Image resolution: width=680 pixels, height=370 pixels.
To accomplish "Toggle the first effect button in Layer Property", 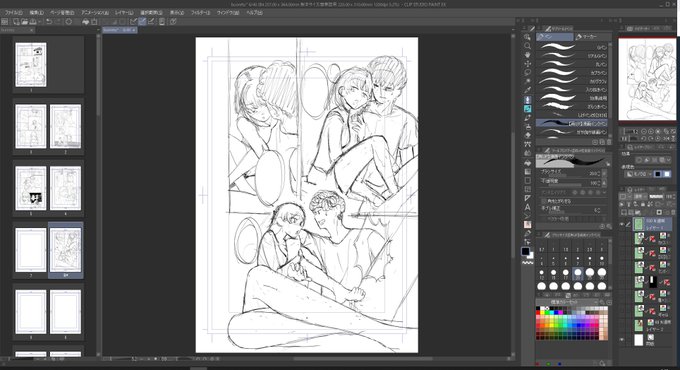I will click(x=639, y=160).
